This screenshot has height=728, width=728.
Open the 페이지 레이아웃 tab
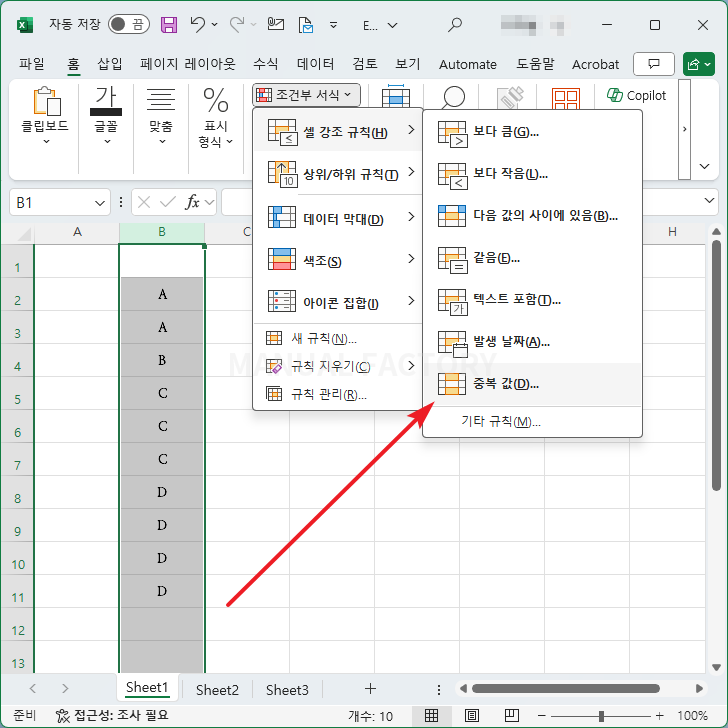point(188,64)
